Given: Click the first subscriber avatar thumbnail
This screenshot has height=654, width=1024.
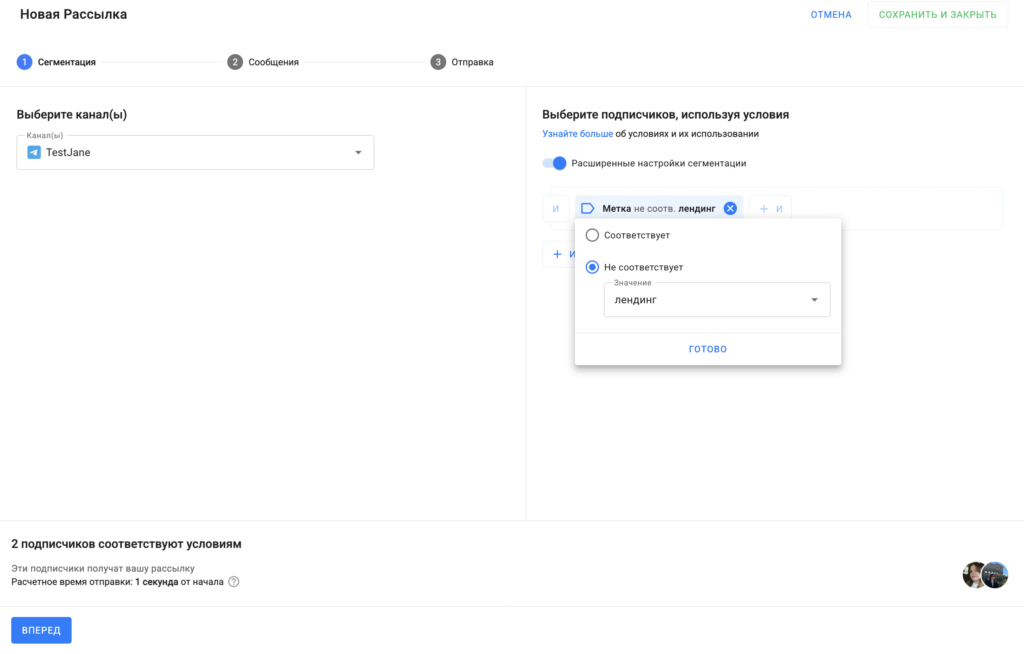Looking at the screenshot, I should click(974, 575).
